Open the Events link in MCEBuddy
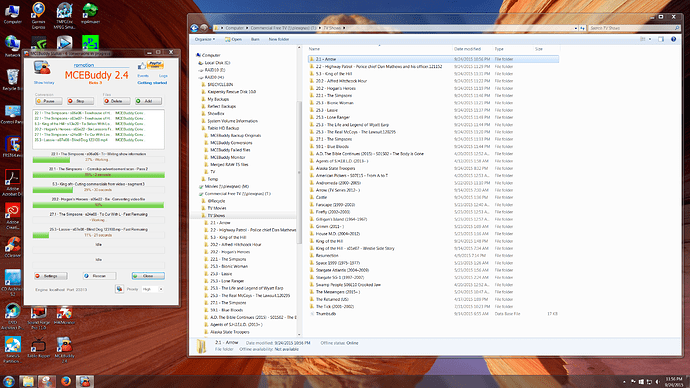This screenshot has height=388, width=690. pyautogui.click(x=143, y=76)
